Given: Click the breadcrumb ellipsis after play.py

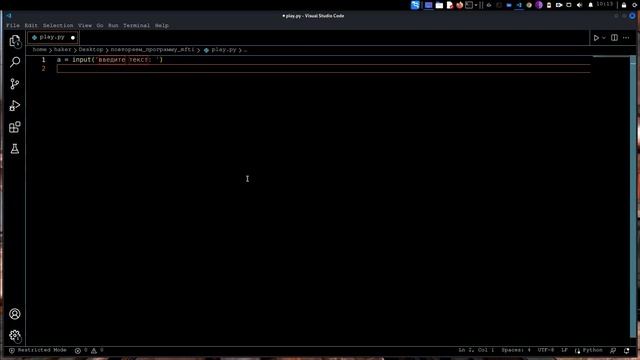Looking at the screenshot, I should tap(245, 50).
